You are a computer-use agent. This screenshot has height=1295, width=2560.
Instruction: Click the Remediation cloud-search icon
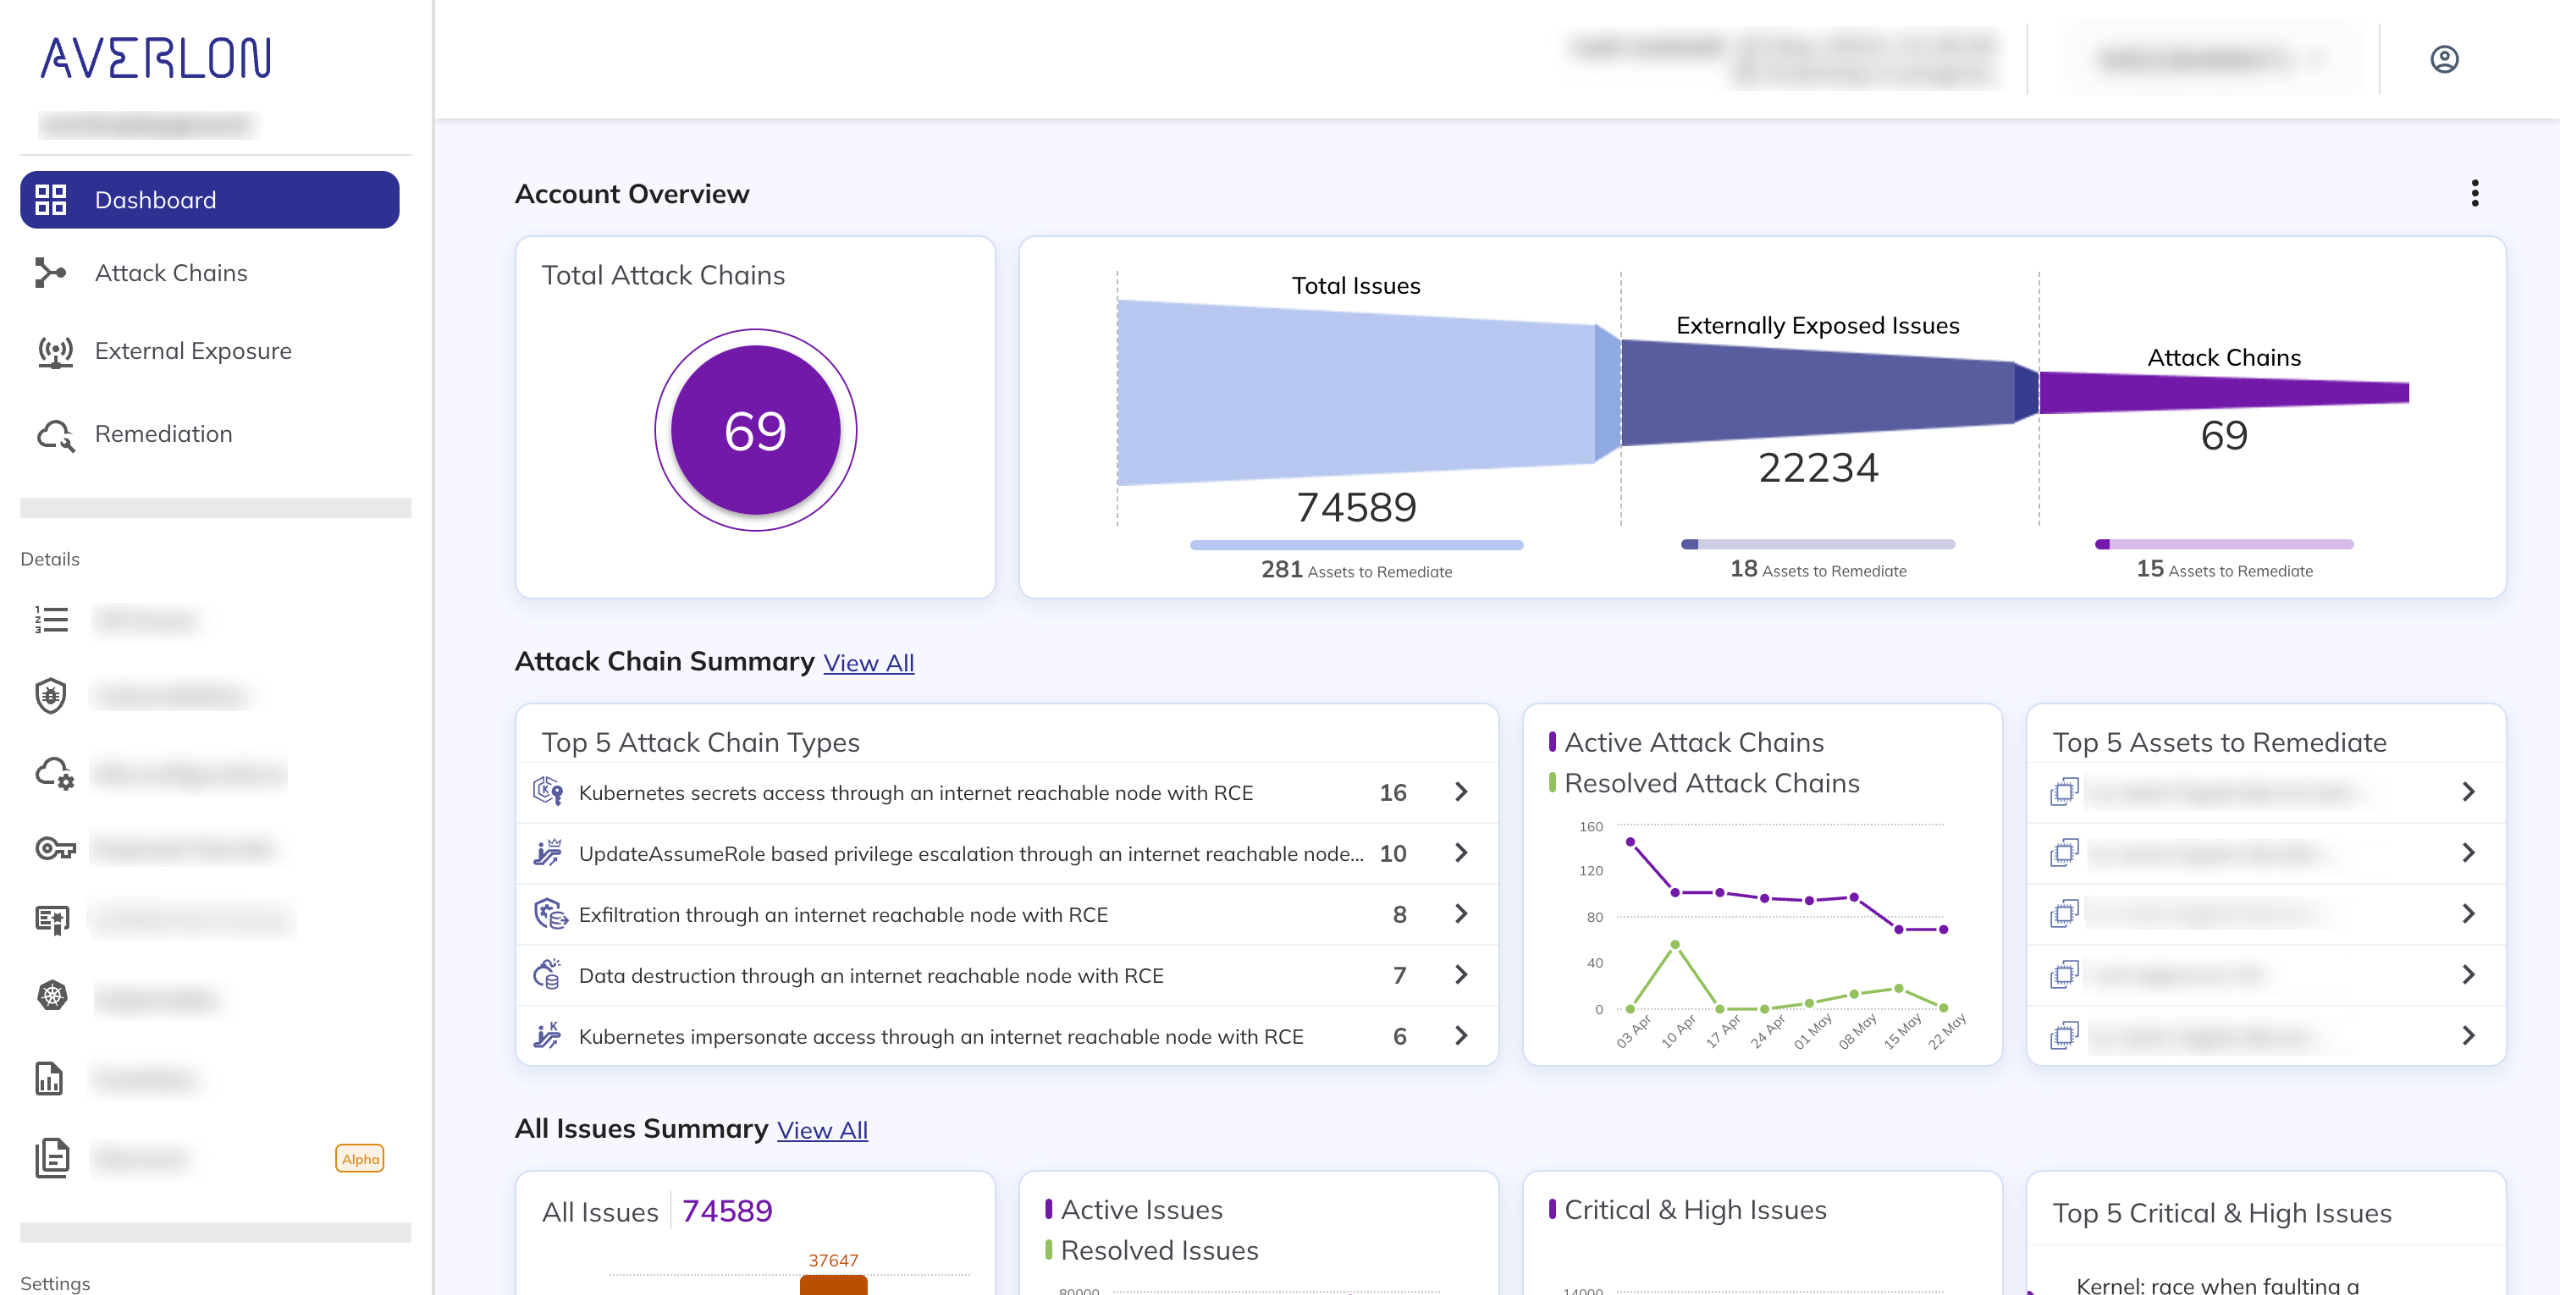55,434
